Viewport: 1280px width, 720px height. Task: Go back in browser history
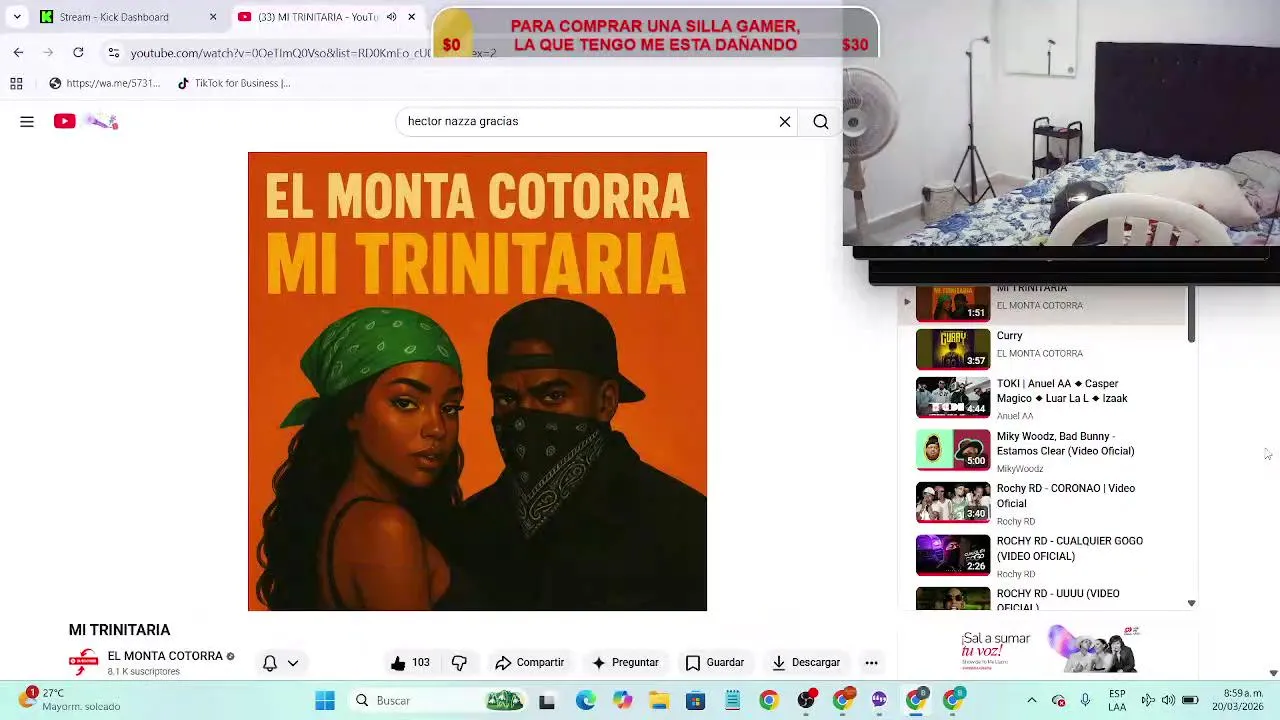[x=18, y=52]
